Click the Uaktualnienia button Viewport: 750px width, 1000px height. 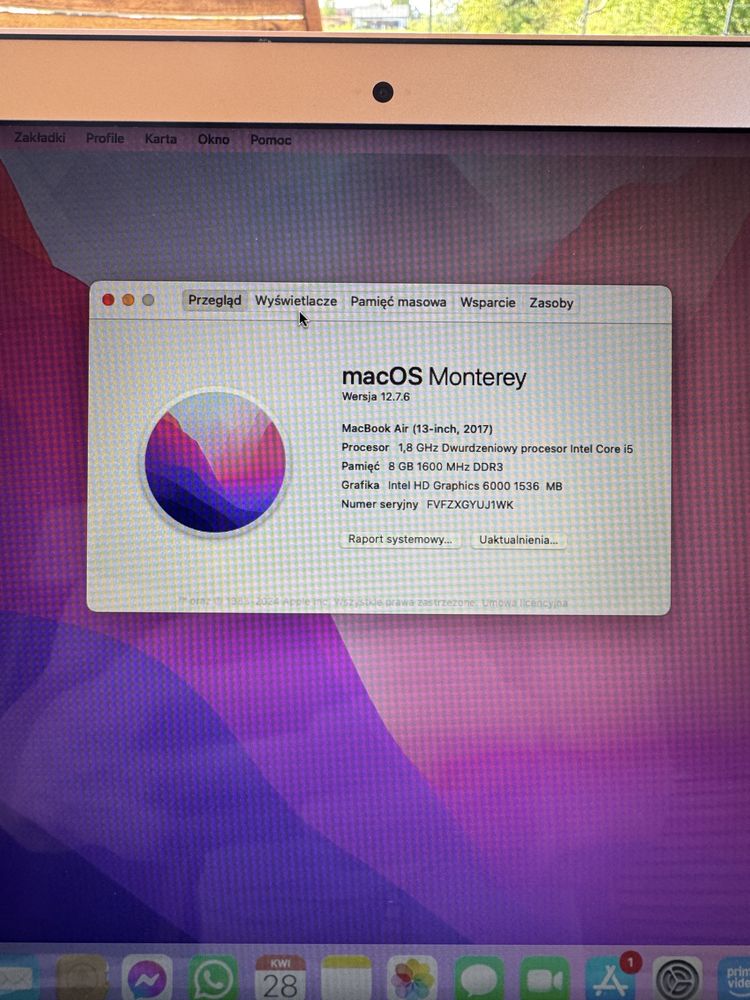pos(518,540)
